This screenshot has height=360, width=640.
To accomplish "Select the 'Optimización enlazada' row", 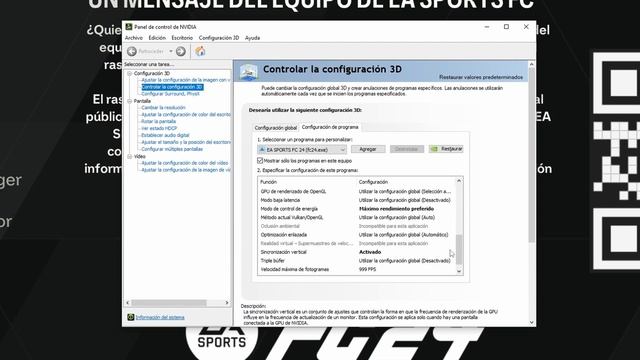I will (357, 235).
